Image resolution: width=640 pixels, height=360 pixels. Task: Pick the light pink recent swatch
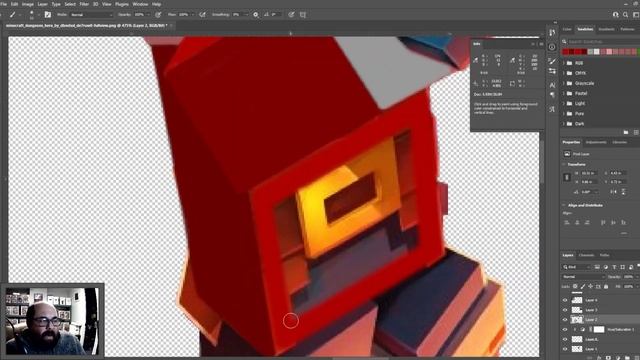point(609,52)
